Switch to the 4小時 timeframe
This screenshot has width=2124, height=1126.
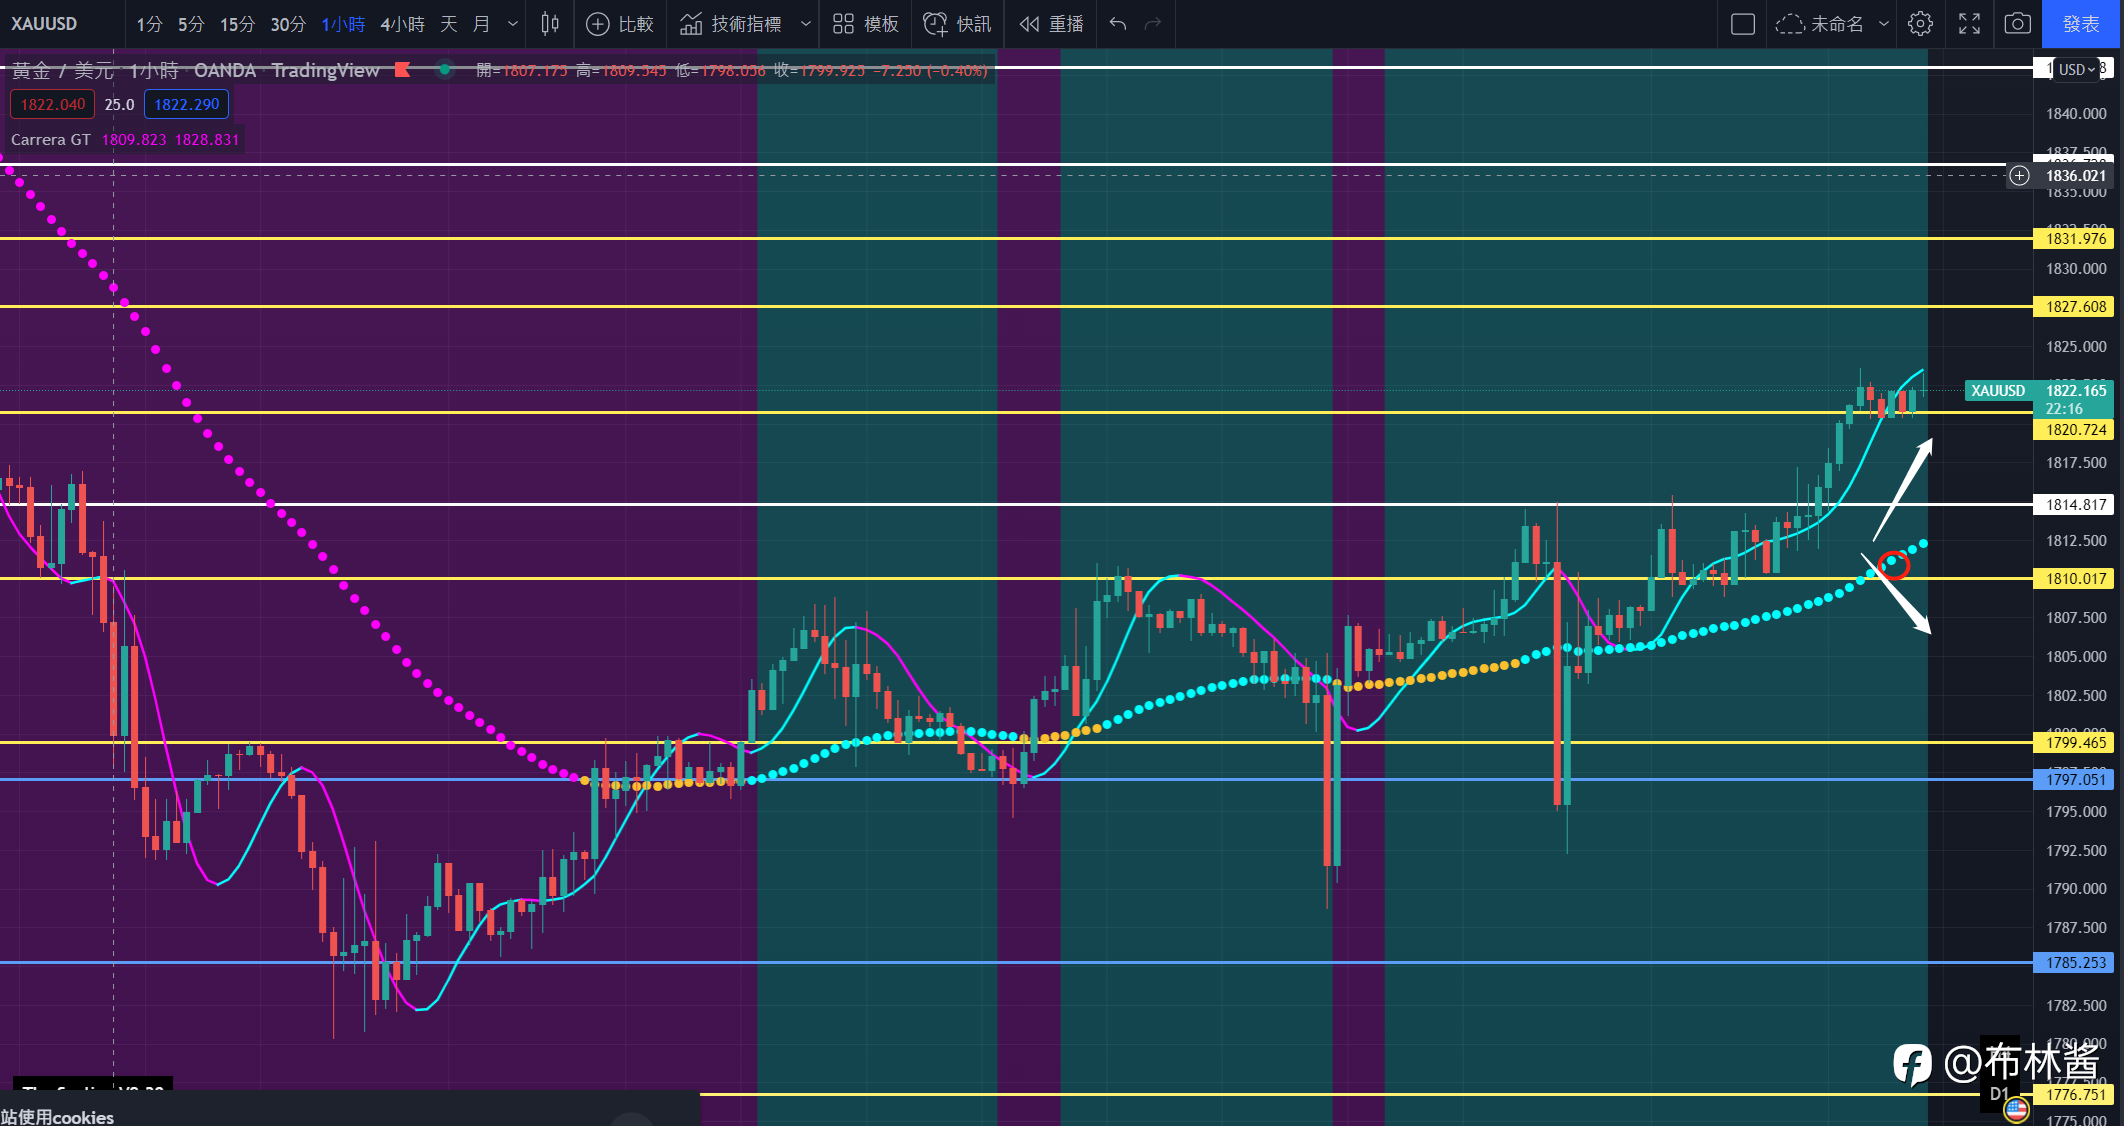pyautogui.click(x=402, y=23)
